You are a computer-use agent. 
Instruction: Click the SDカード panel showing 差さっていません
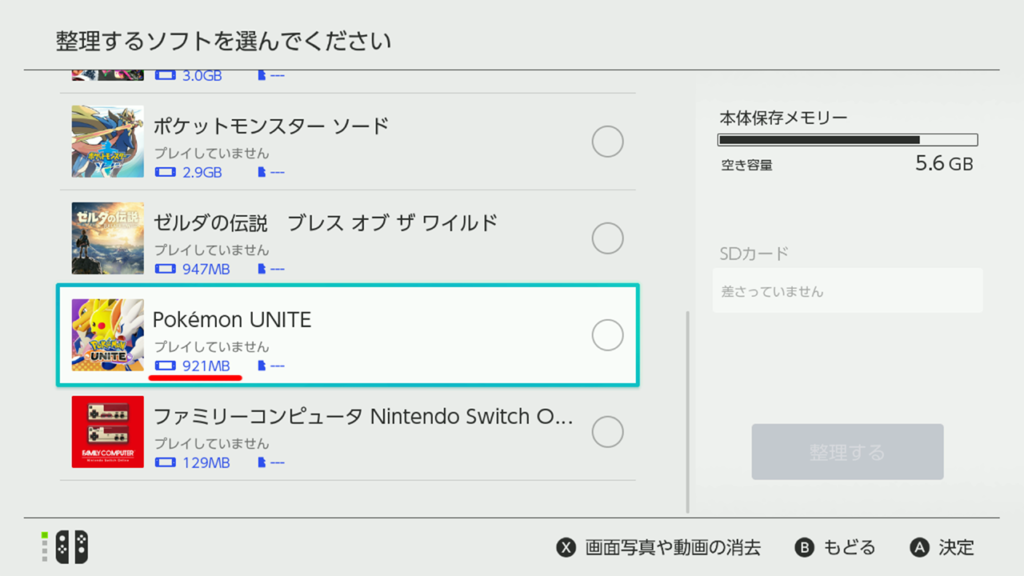click(846, 290)
